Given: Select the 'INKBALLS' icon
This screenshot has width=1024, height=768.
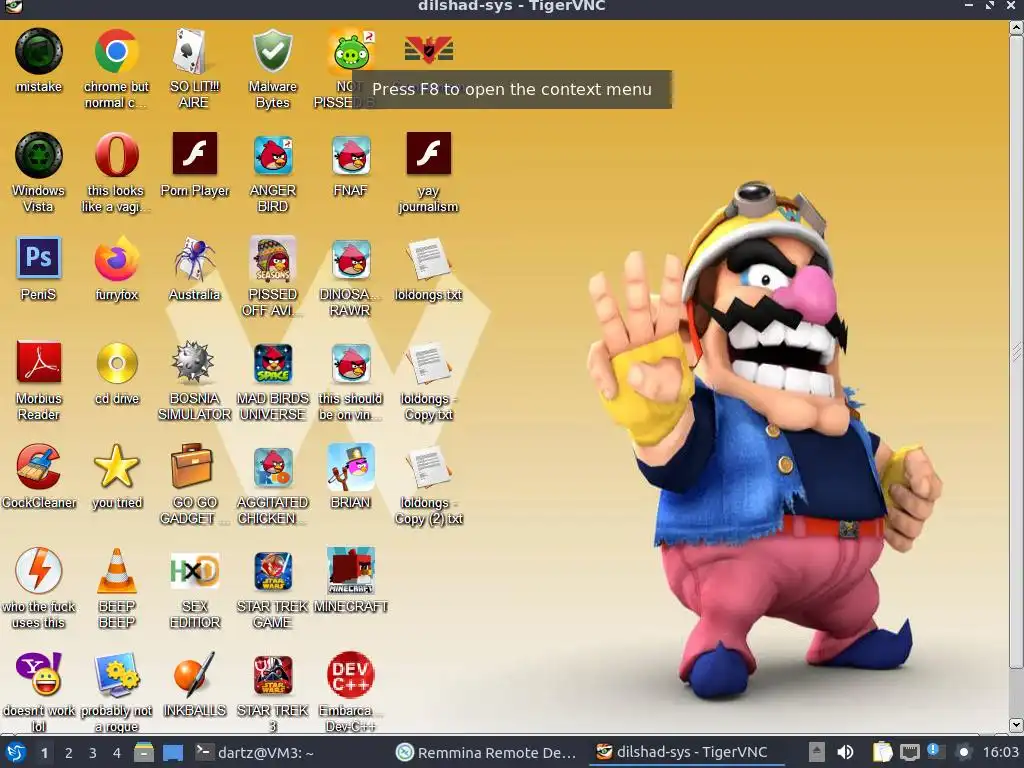Looking at the screenshot, I should [x=194, y=674].
